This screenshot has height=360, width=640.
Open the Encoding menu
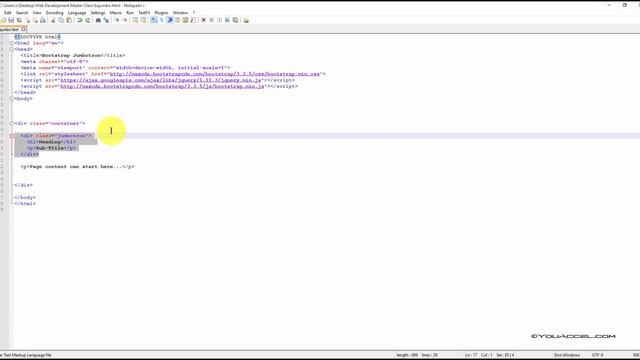pyautogui.click(x=54, y=13)
